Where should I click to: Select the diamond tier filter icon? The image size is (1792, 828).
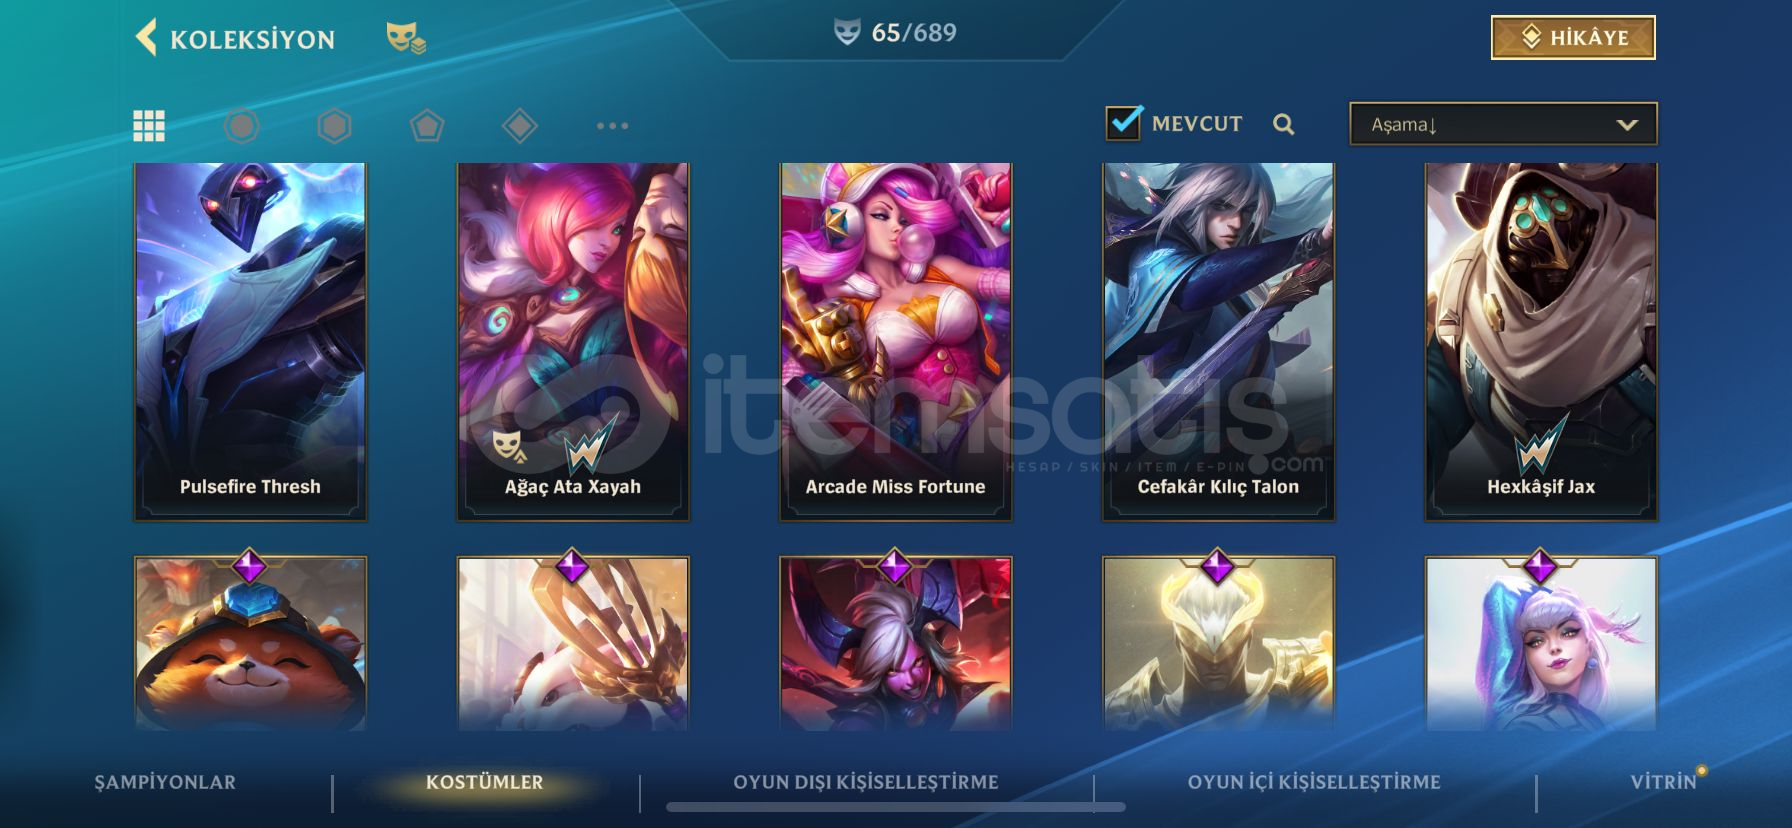coord(520,126)
